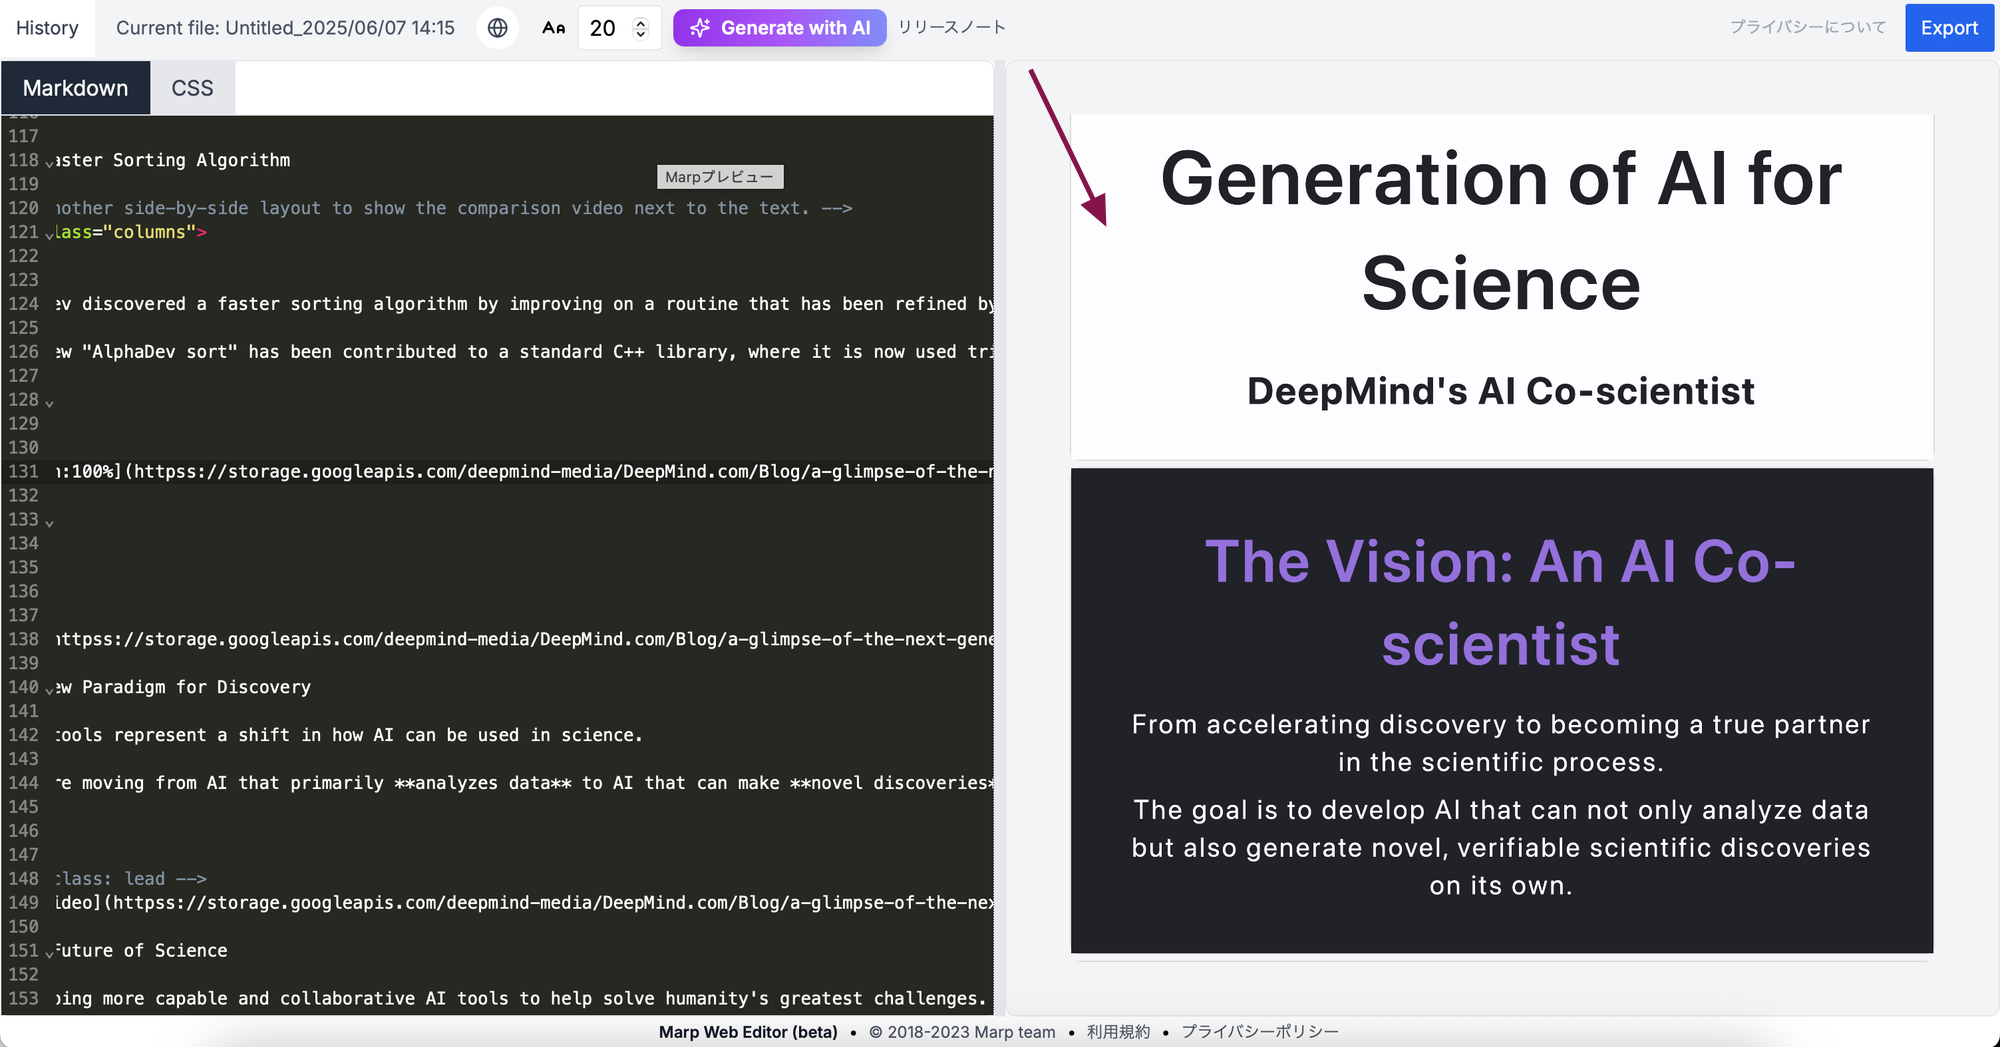Adjust the font size stepper arrows
2000x1047 pixels.
[641, 28]
